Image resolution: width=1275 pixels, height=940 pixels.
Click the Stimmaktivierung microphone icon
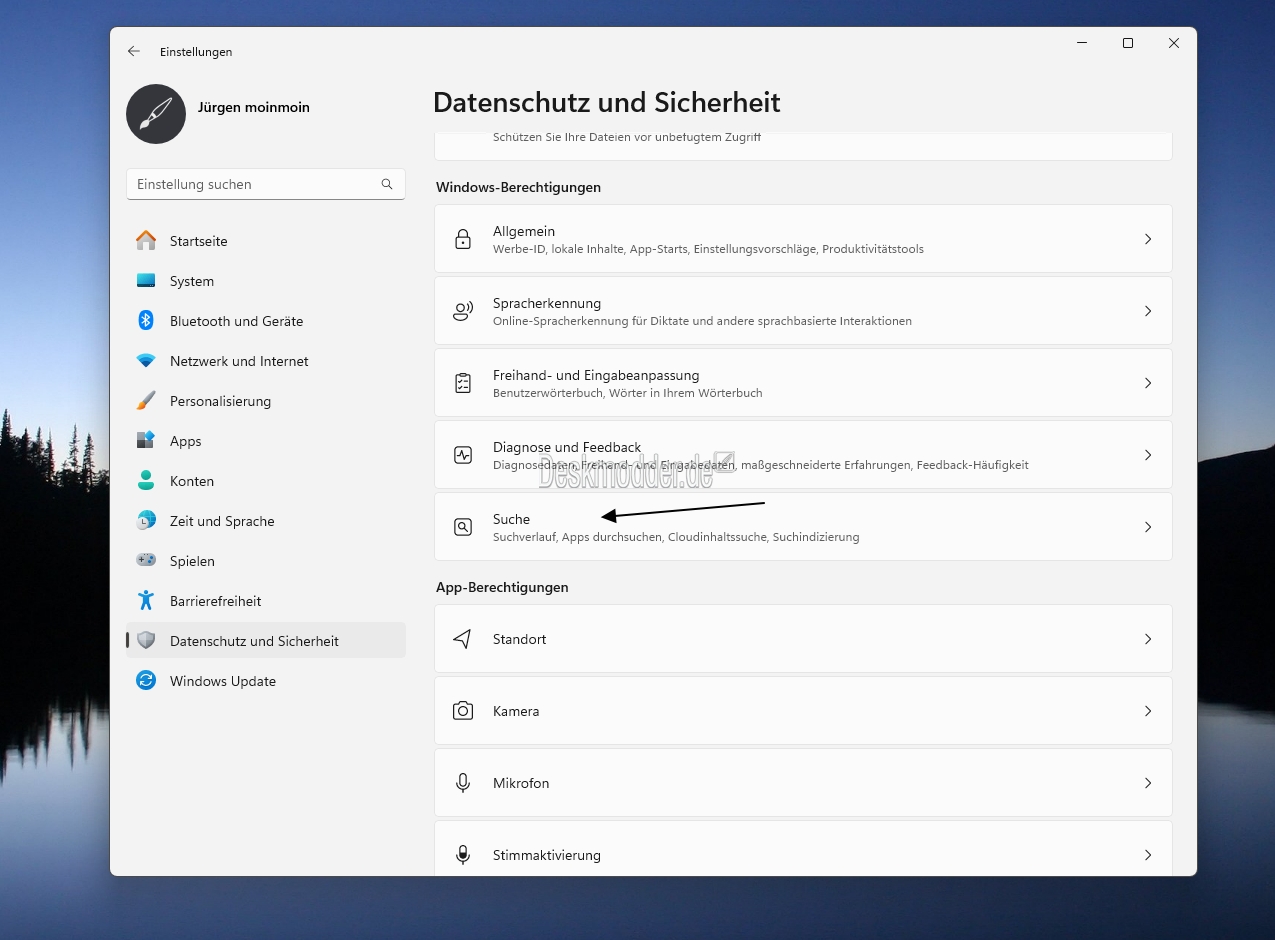(x=463, y=855)
